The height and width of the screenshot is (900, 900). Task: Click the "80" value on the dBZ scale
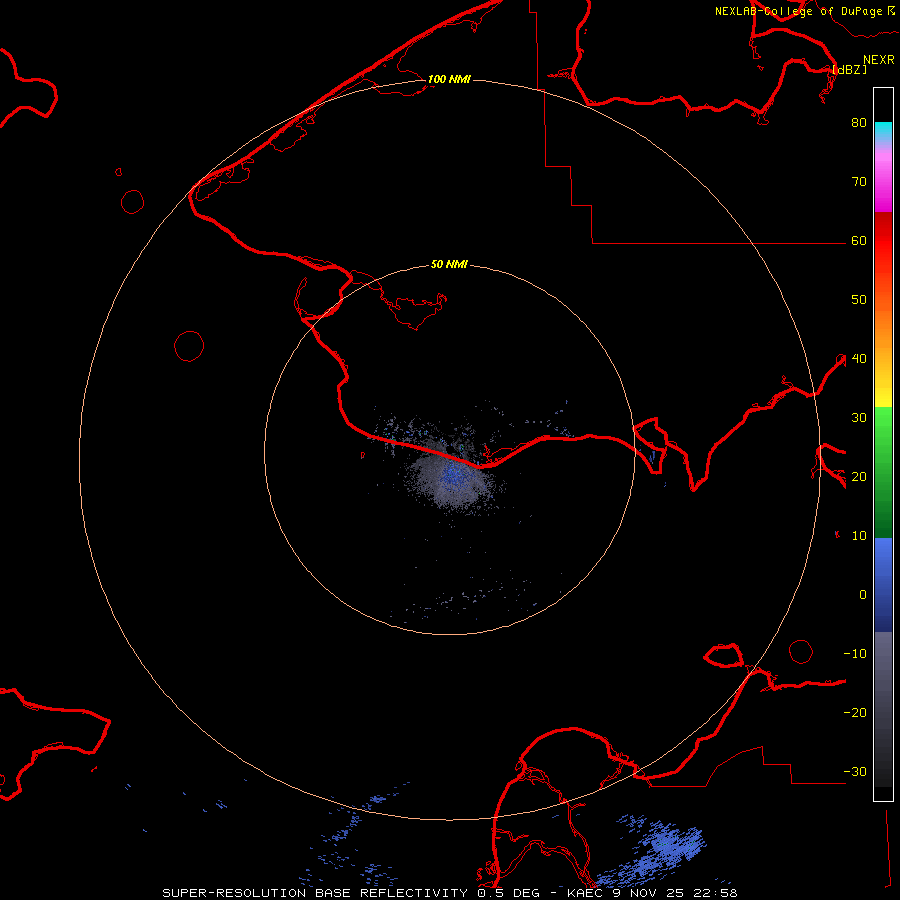[x=859, y=122]
